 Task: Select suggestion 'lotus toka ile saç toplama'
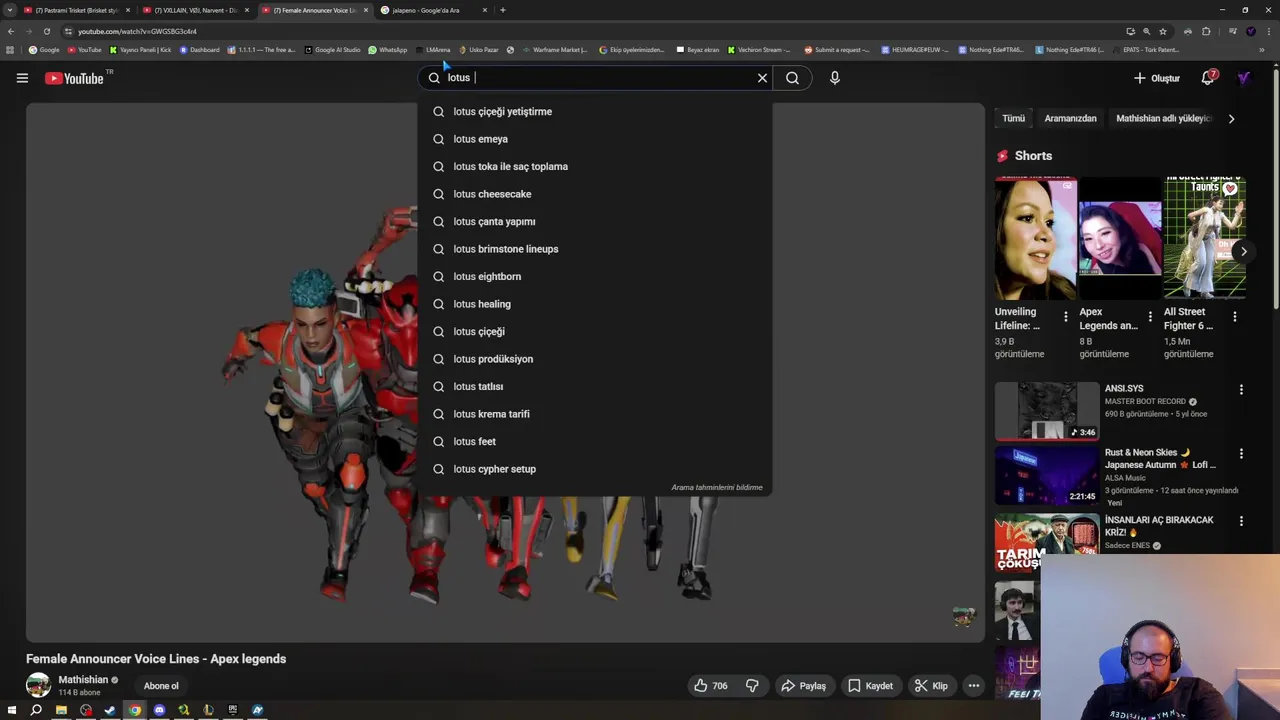click(595, 167)
